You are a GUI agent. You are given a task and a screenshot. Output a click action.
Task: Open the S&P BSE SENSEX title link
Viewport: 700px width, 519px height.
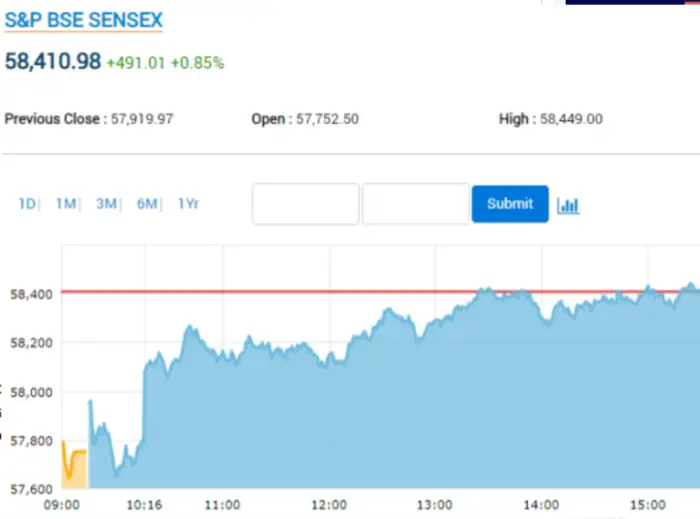(x=84, y=20)
